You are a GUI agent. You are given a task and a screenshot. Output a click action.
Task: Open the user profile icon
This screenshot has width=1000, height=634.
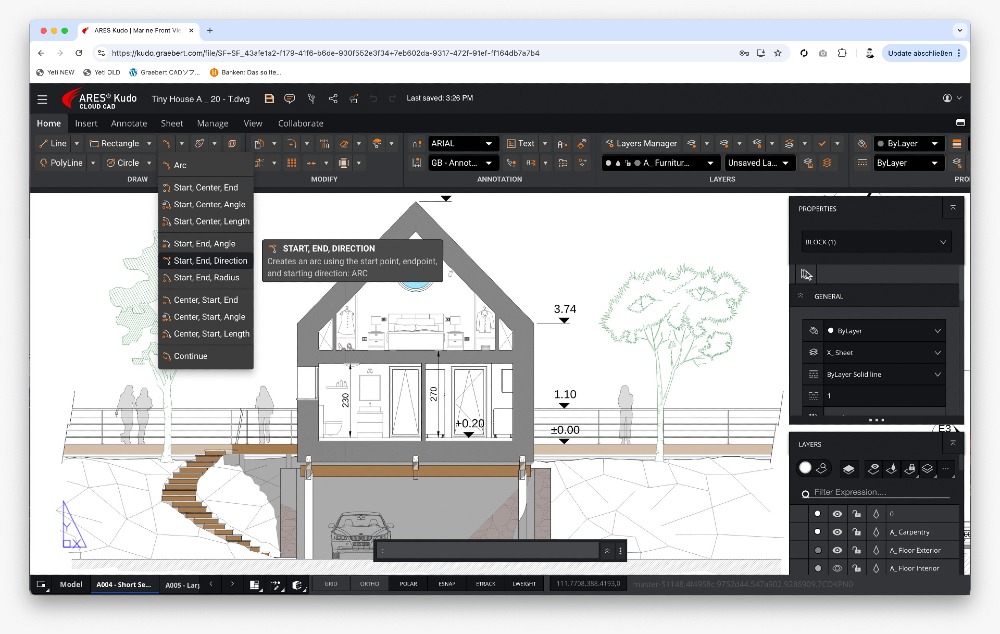pyautogui.click(x=948, y=98)
